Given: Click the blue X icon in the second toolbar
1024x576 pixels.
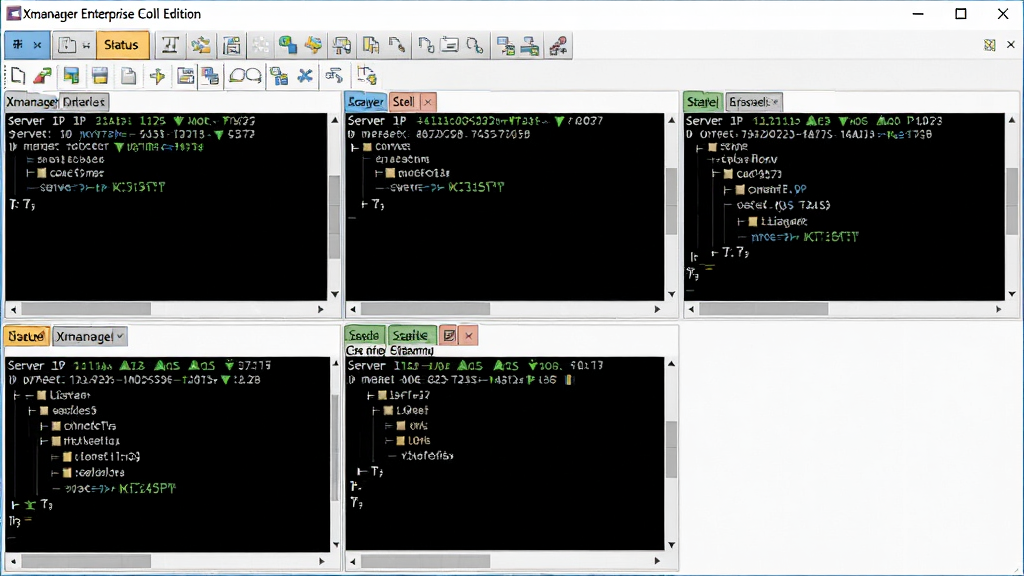Looking at the screenshot, I should [x=305, y=76].
